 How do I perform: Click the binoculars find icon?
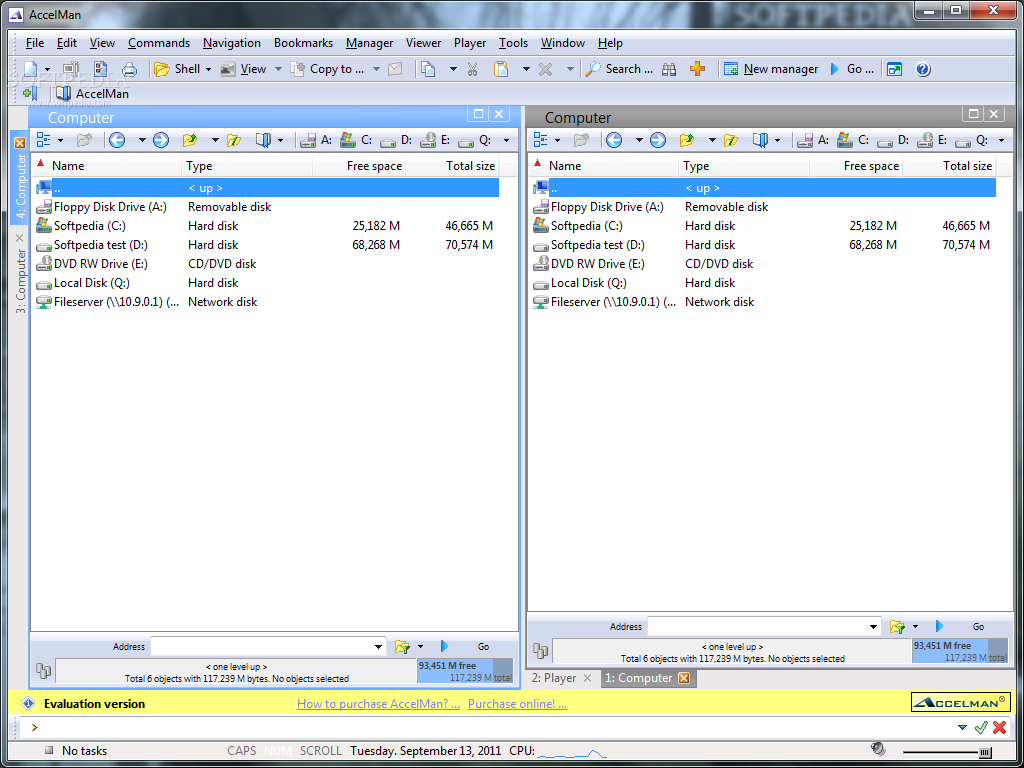[x=669, y=69]
